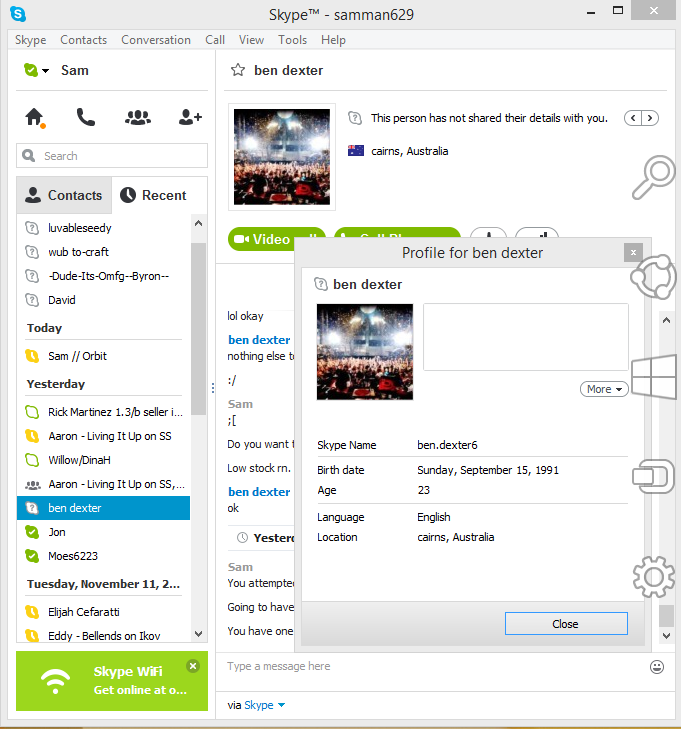Image resolution: width=681 pixels, height=729 pixels.
Task: Click Skype Name value ben.dexter6
Action: click(x=447, y=445)
